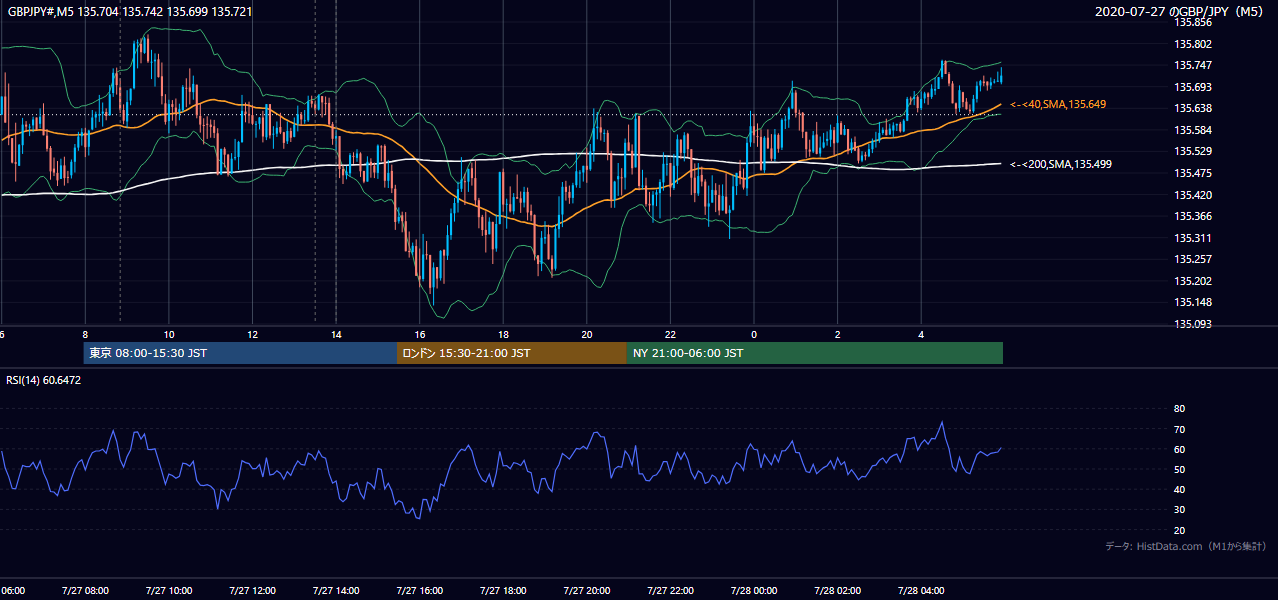Click hour tick 12 under price chart
The image size is (1278, 600).
253,335
